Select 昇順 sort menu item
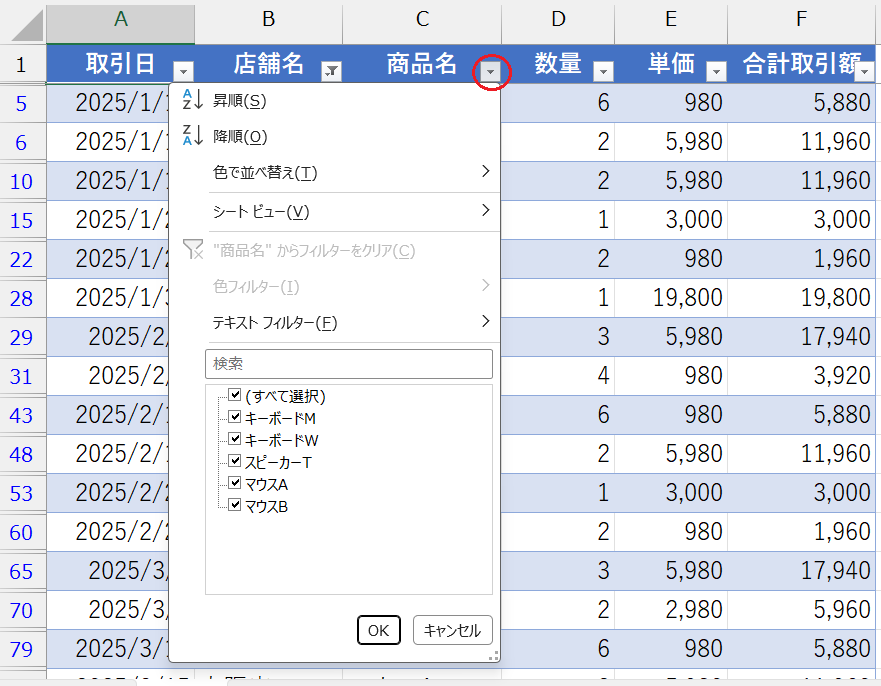881x686 pixels. coord(240,101)
